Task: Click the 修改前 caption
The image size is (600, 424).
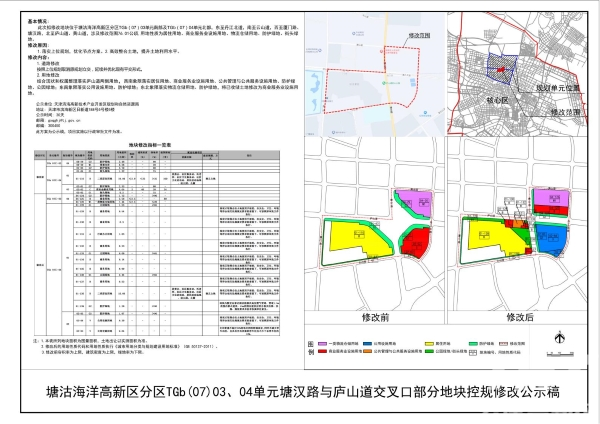Action: (375, 317)
